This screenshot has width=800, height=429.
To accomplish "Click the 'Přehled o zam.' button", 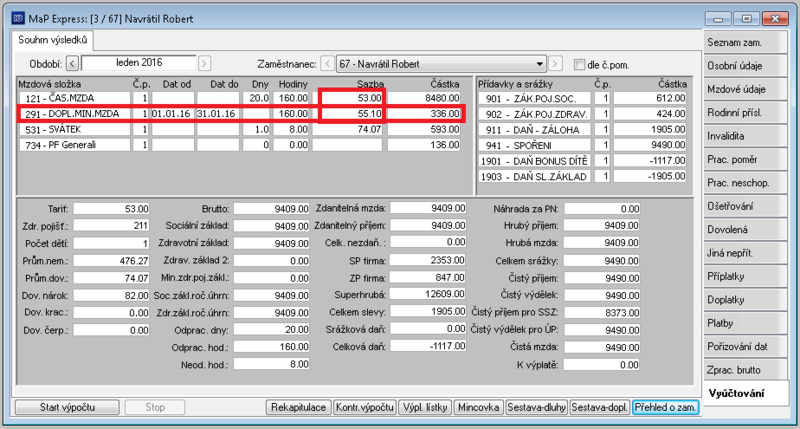I will (x=665, y=407).
